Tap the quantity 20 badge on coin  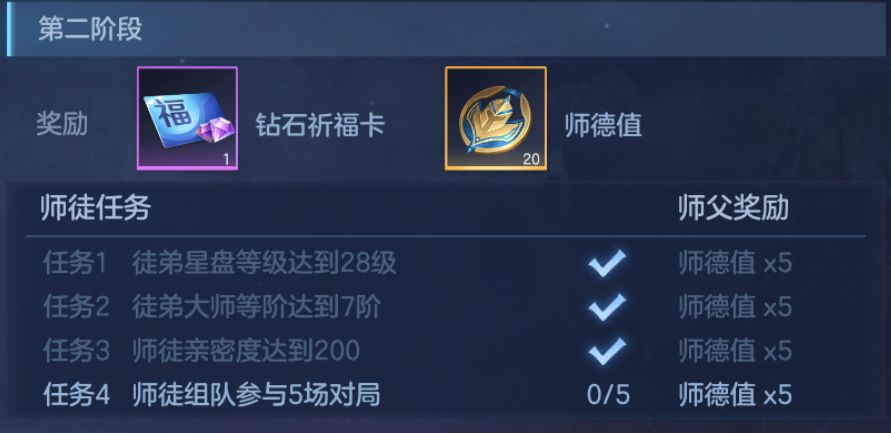(531, 159)
